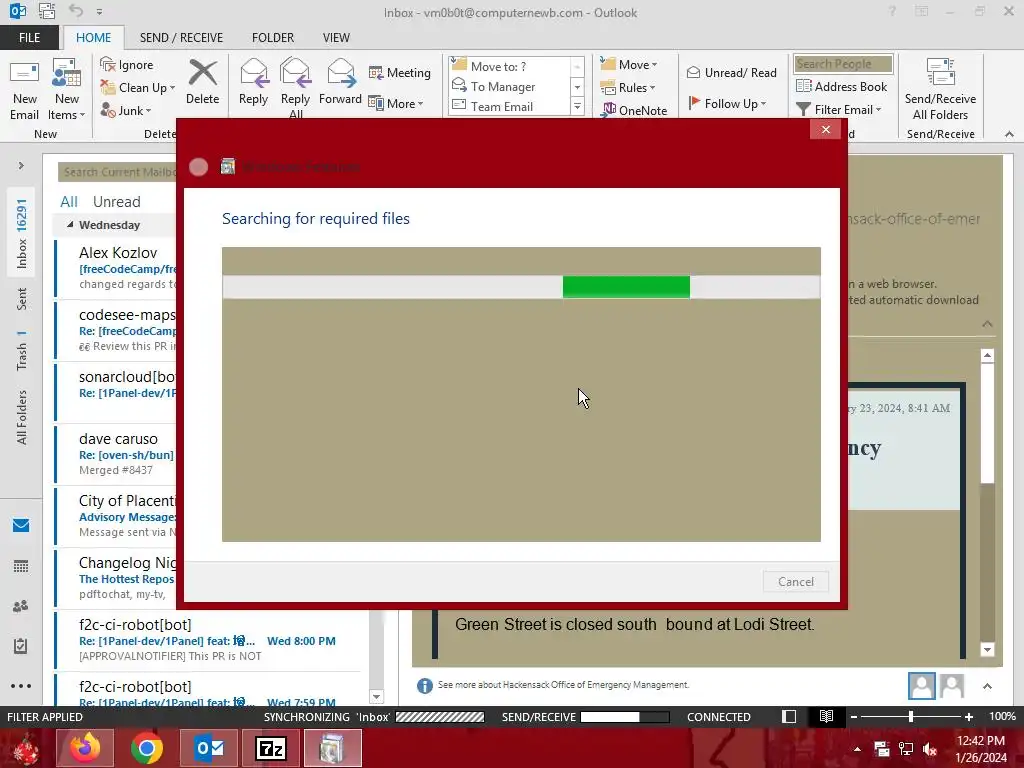
Task: Click the Ignore conversation icon
Action: 127,65
